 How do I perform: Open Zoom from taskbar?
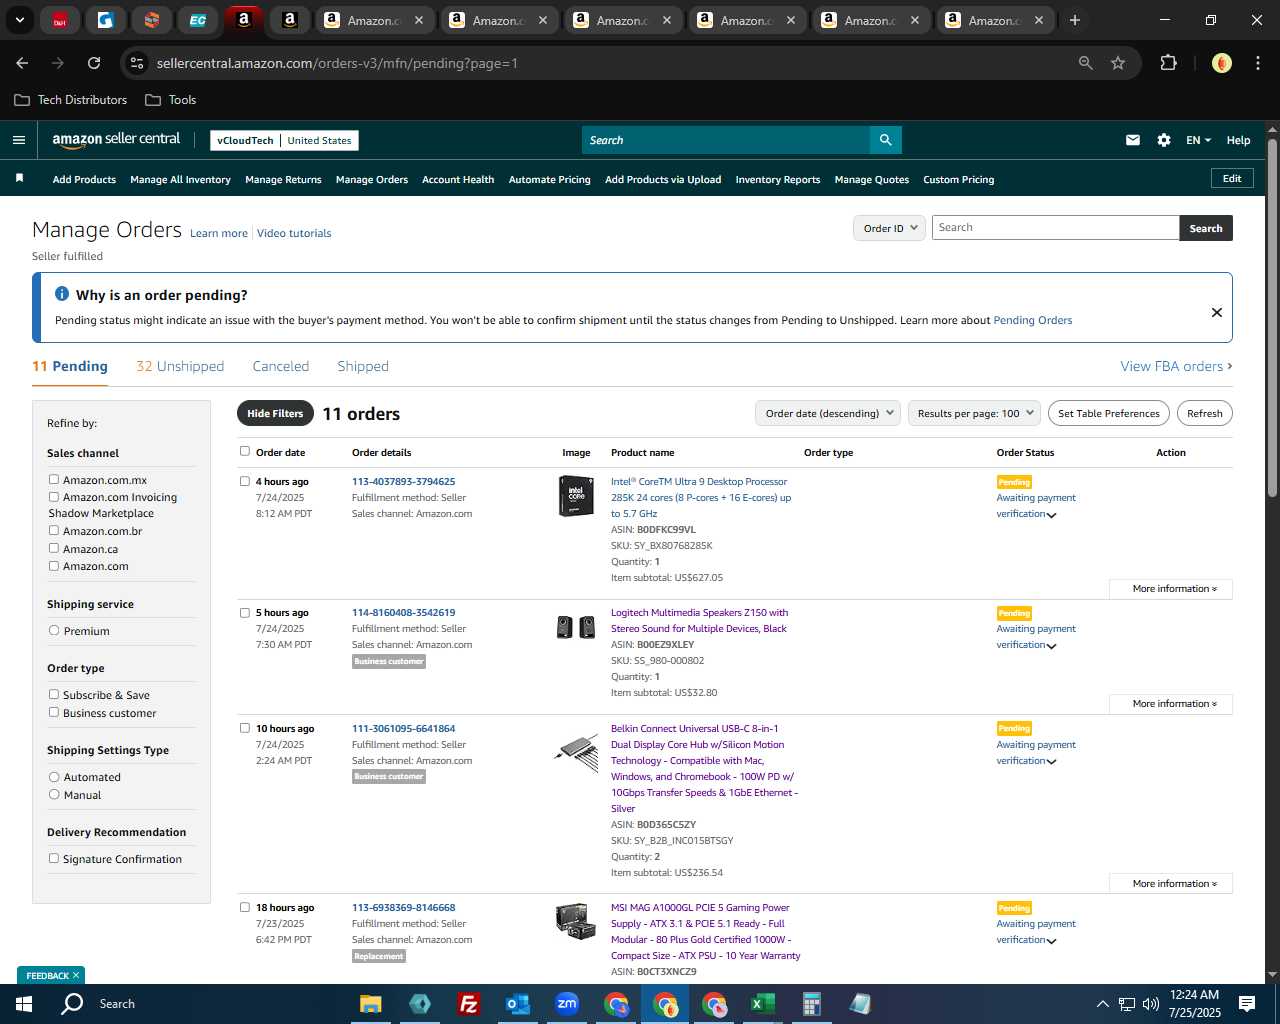(567, 1003)
